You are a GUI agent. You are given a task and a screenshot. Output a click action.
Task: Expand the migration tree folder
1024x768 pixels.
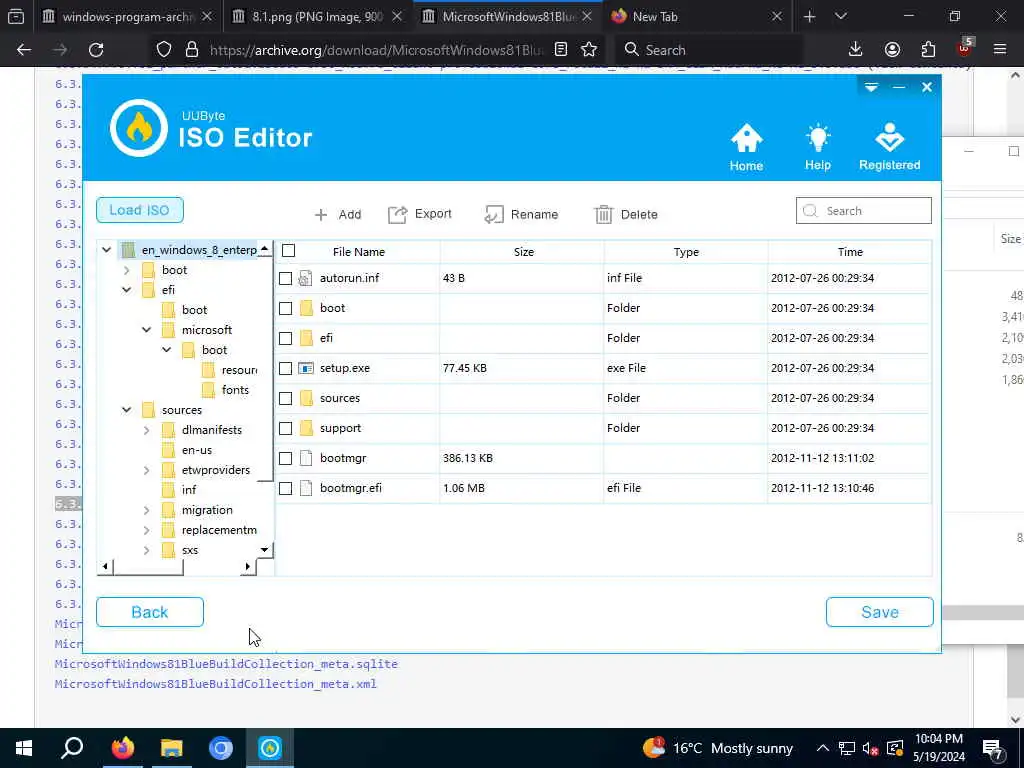(x=146, y=510)
